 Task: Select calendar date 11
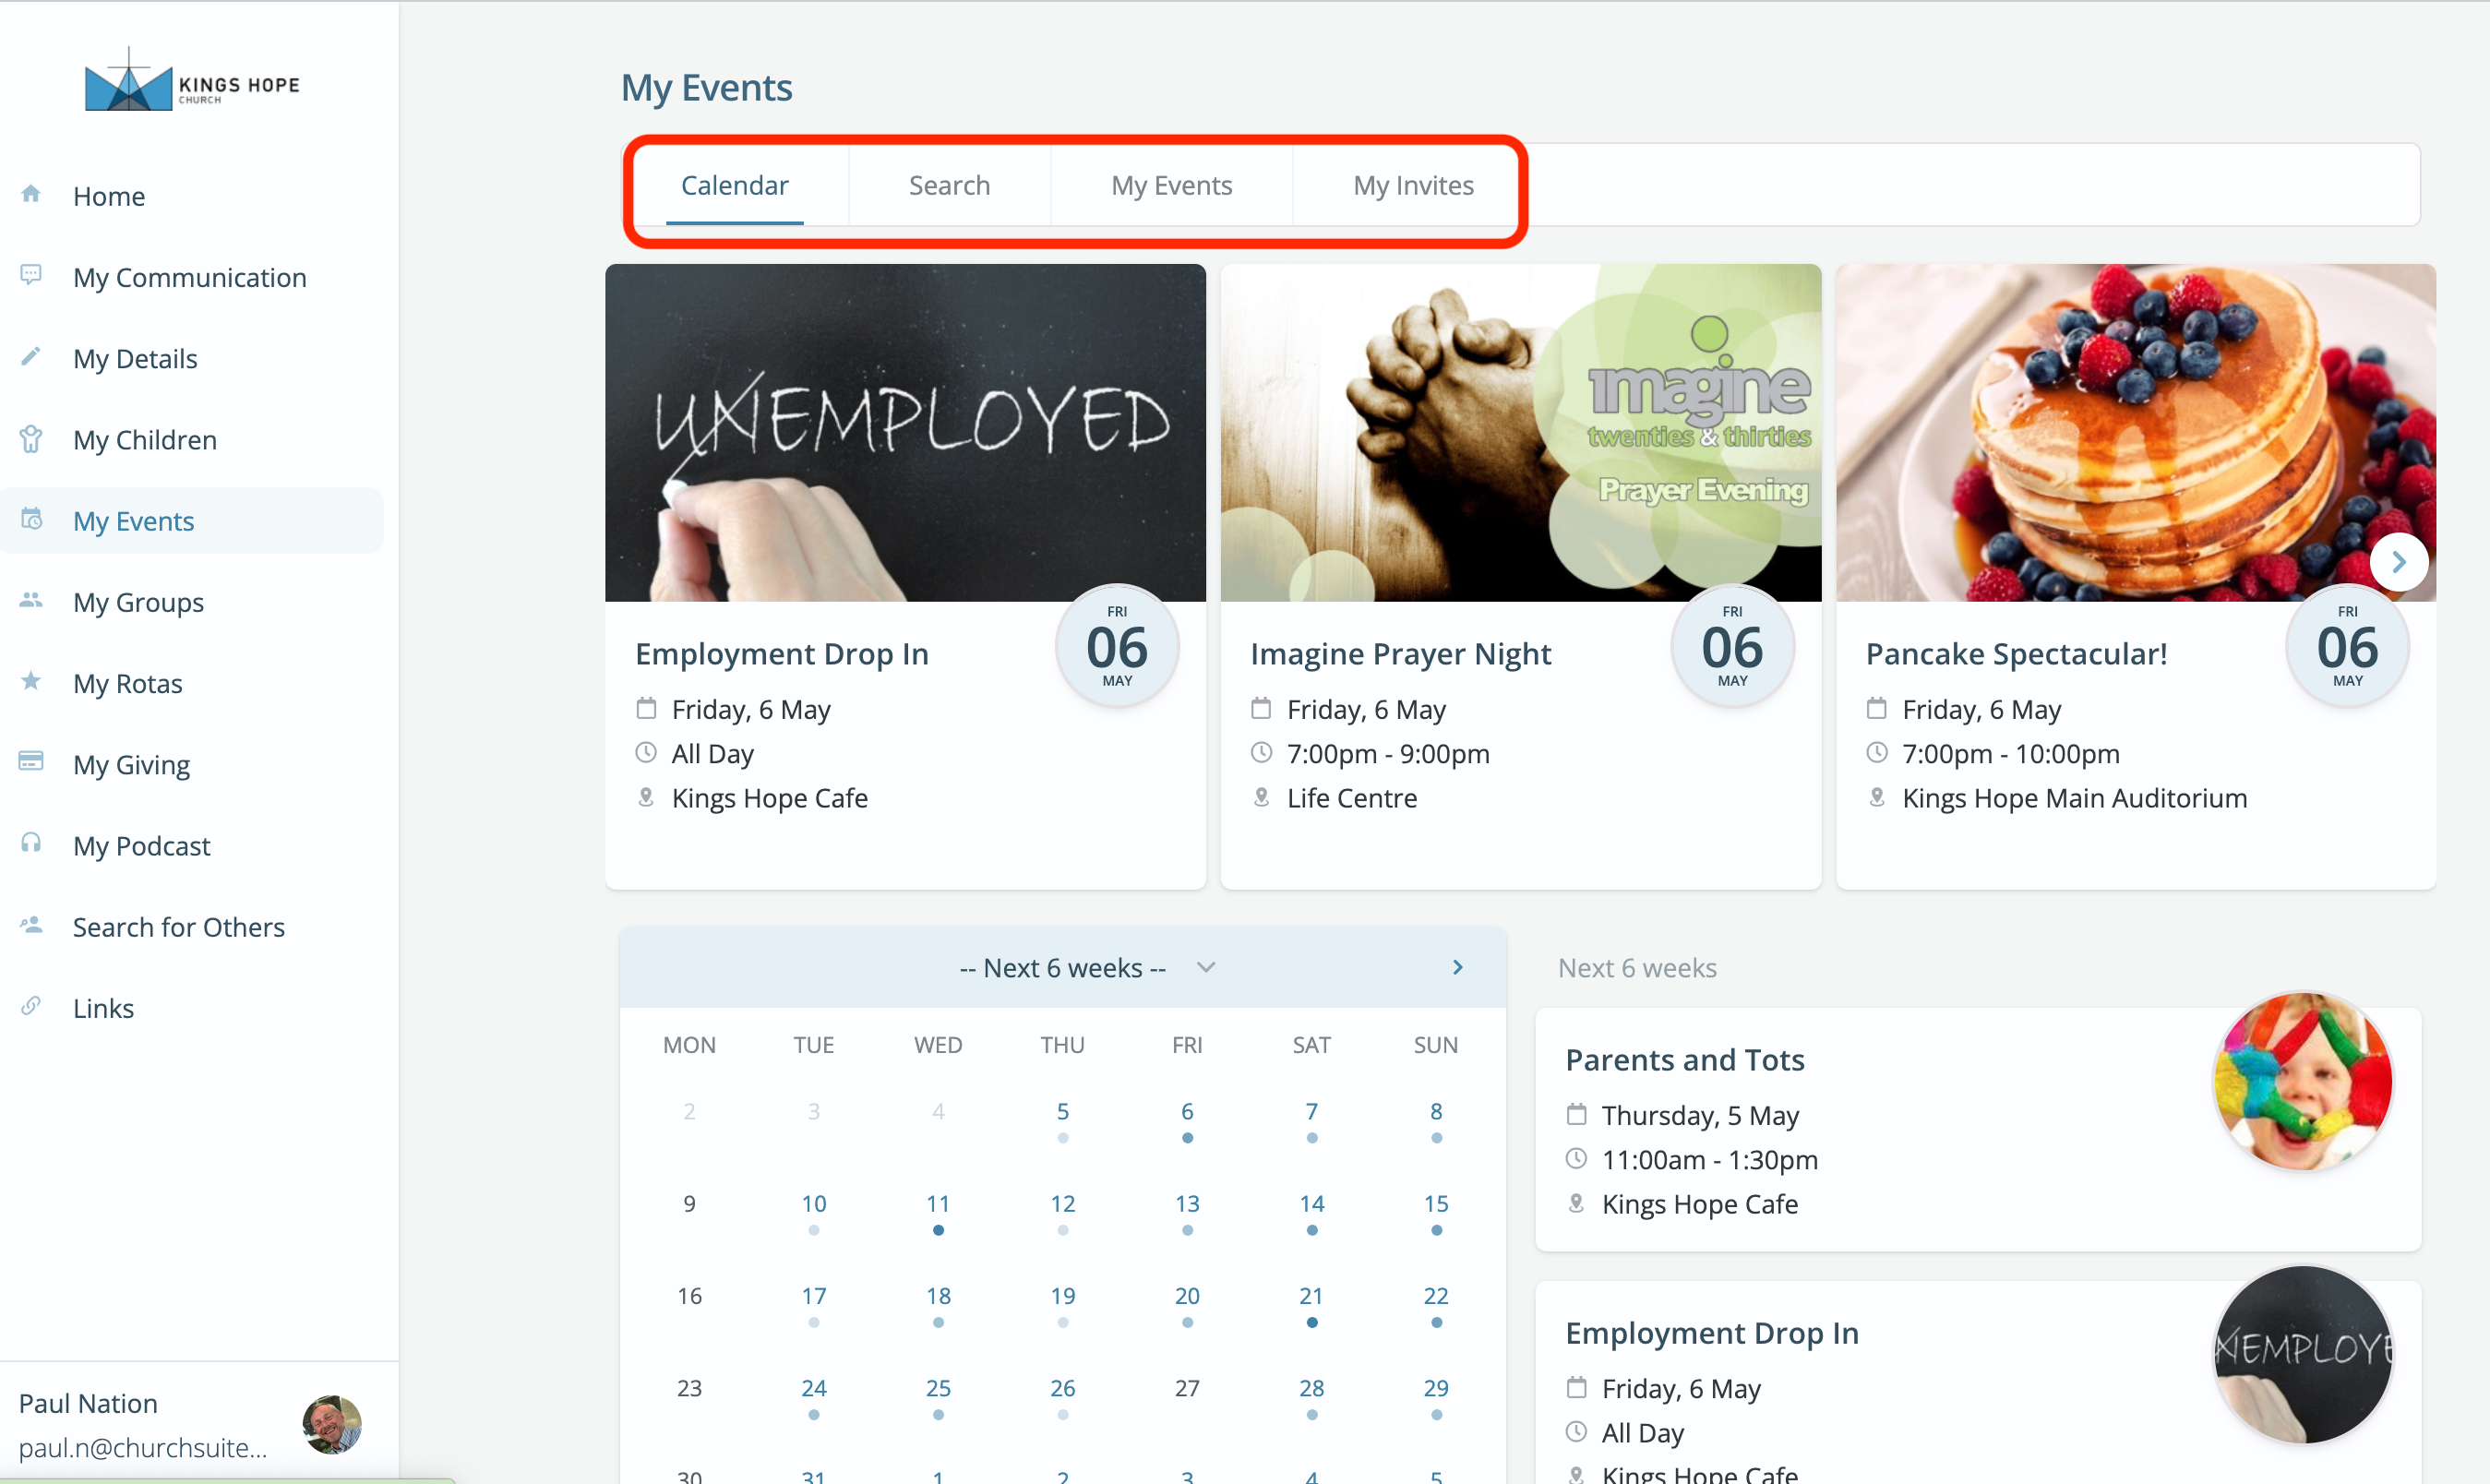pos(938,1203)
